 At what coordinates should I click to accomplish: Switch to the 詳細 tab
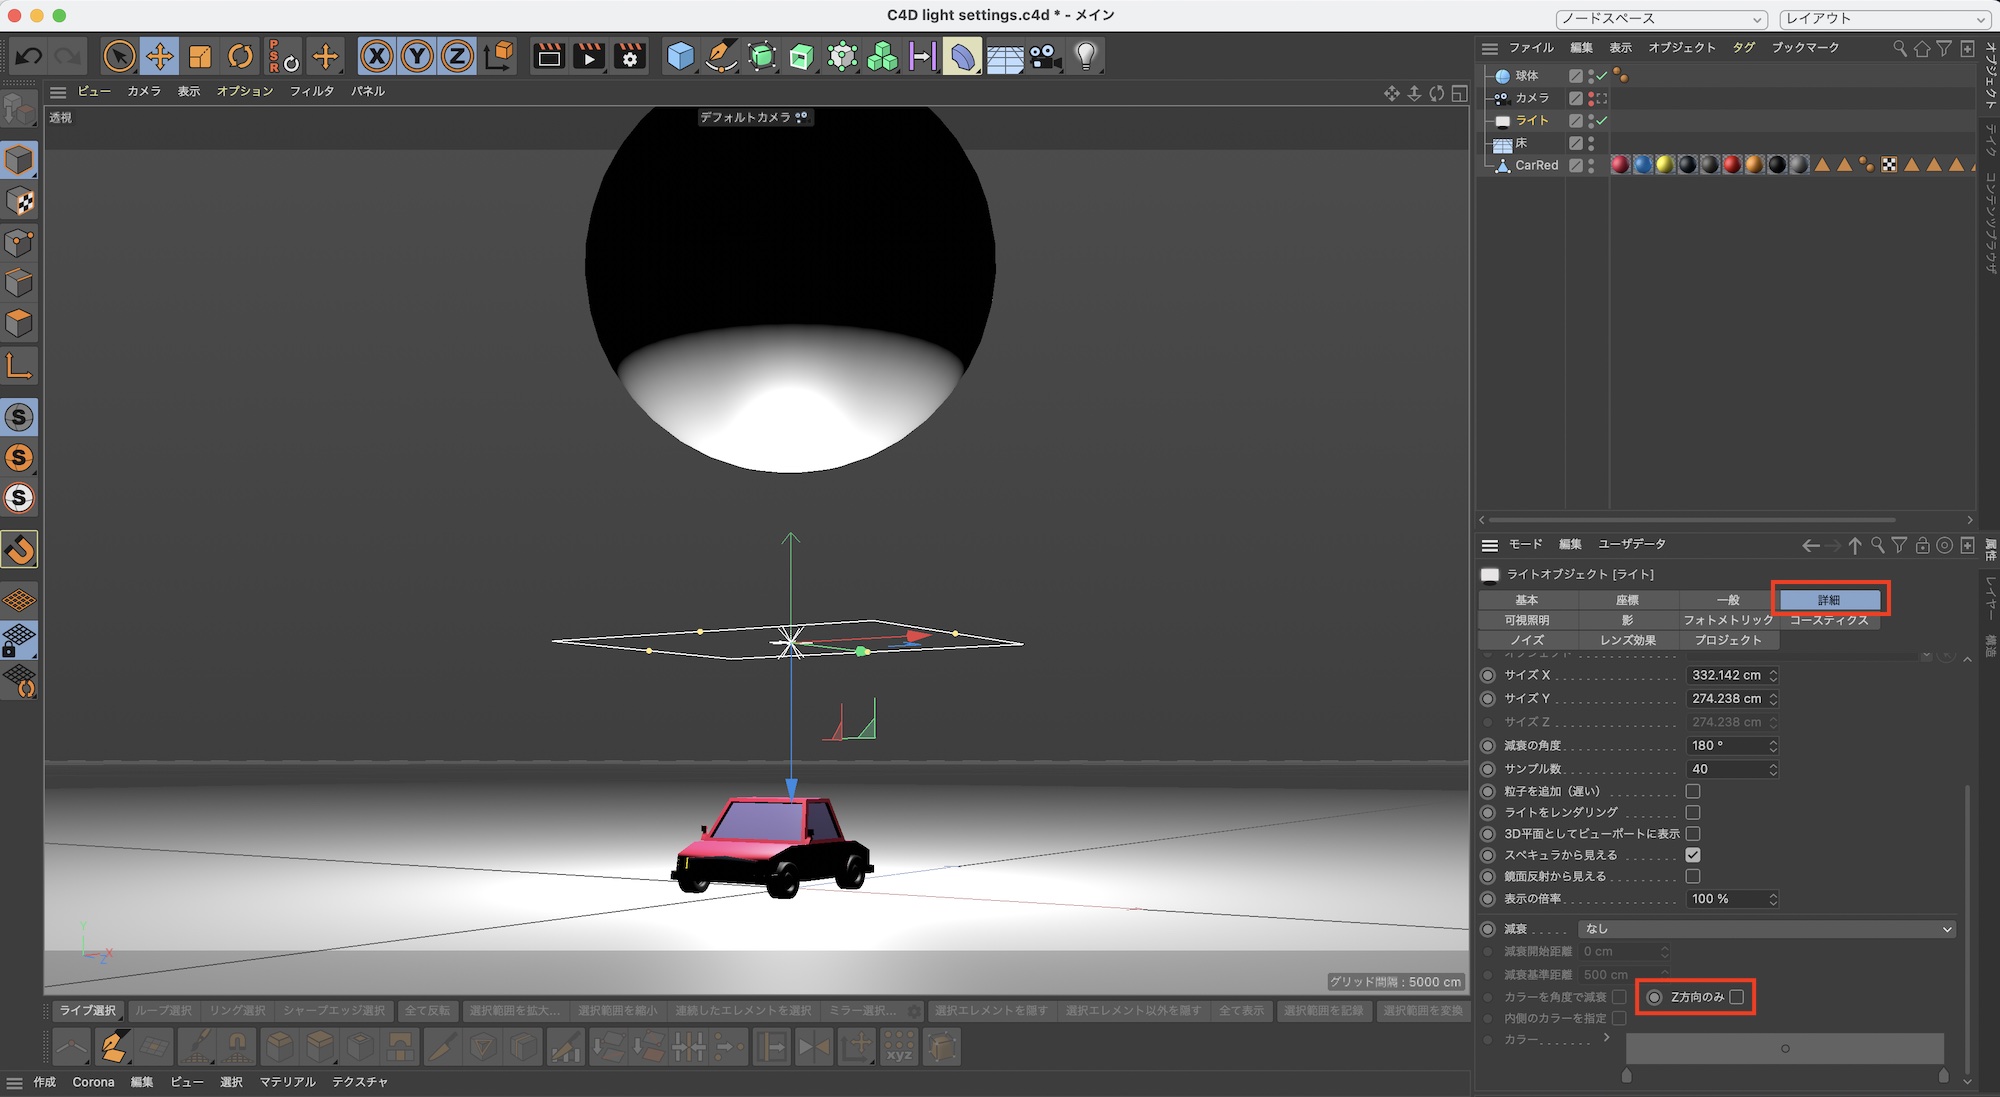[x=1829, y=600]
